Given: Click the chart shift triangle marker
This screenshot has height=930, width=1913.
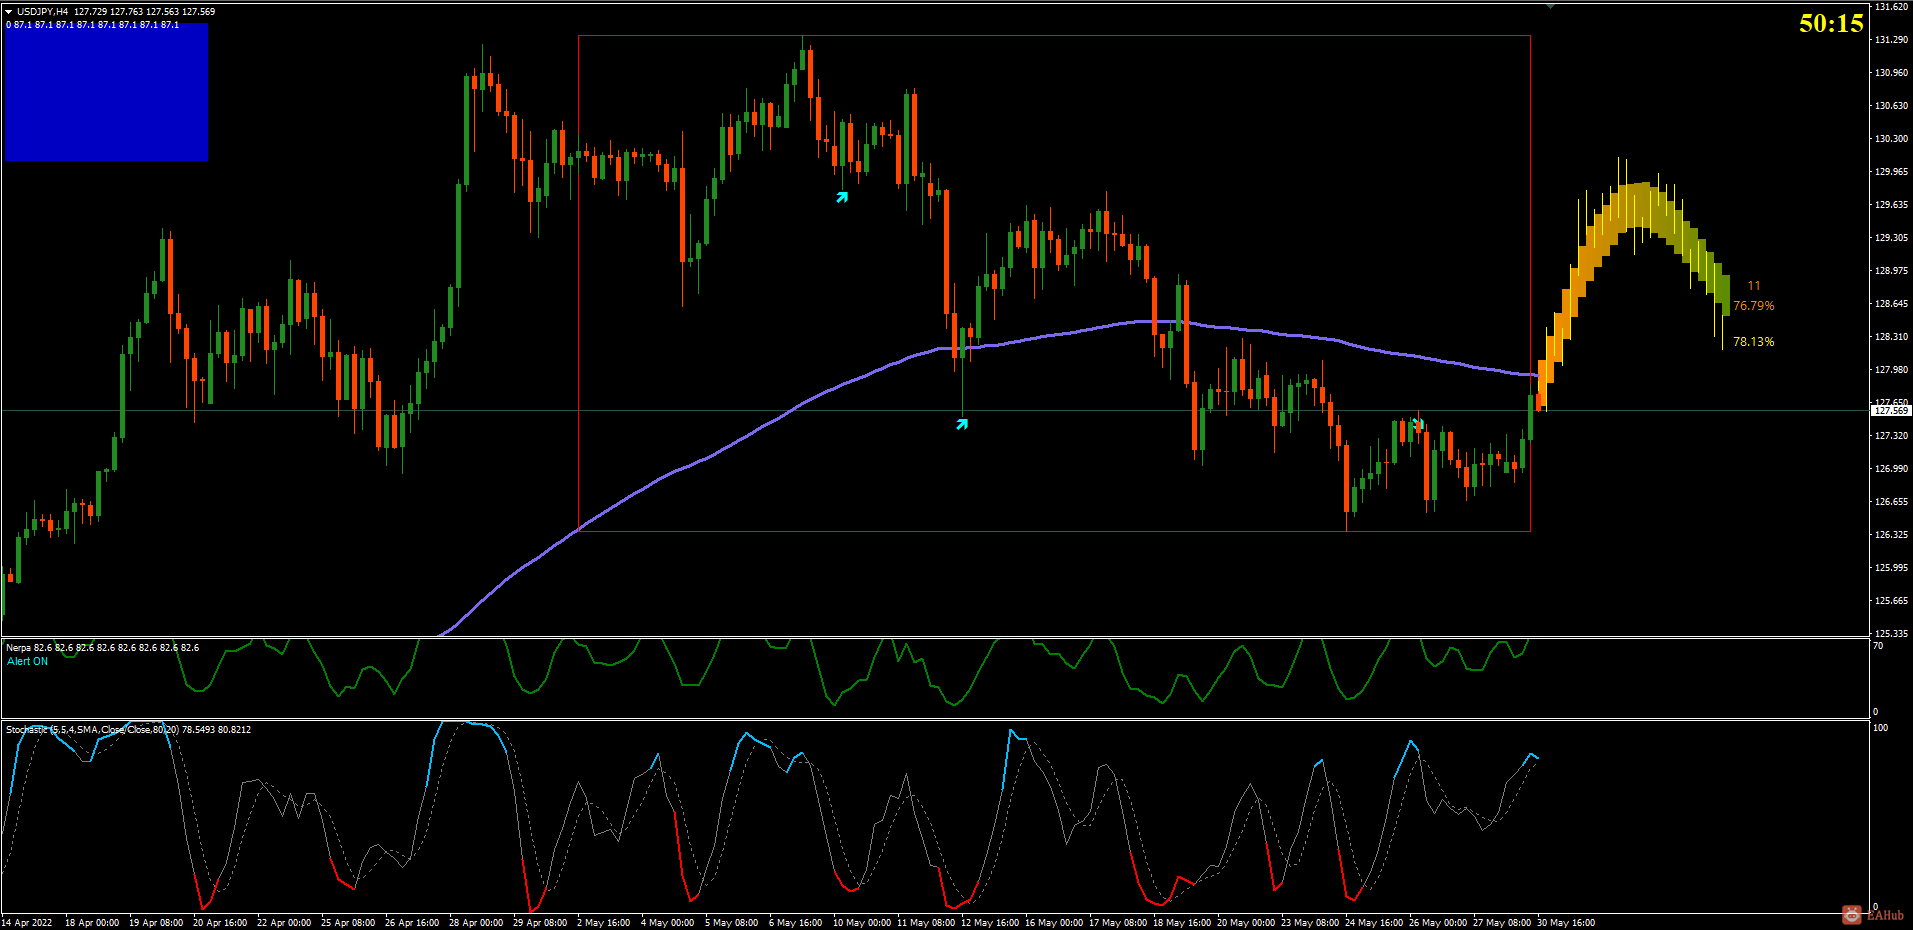Looking at the screenshot, I should (1550, 5).
